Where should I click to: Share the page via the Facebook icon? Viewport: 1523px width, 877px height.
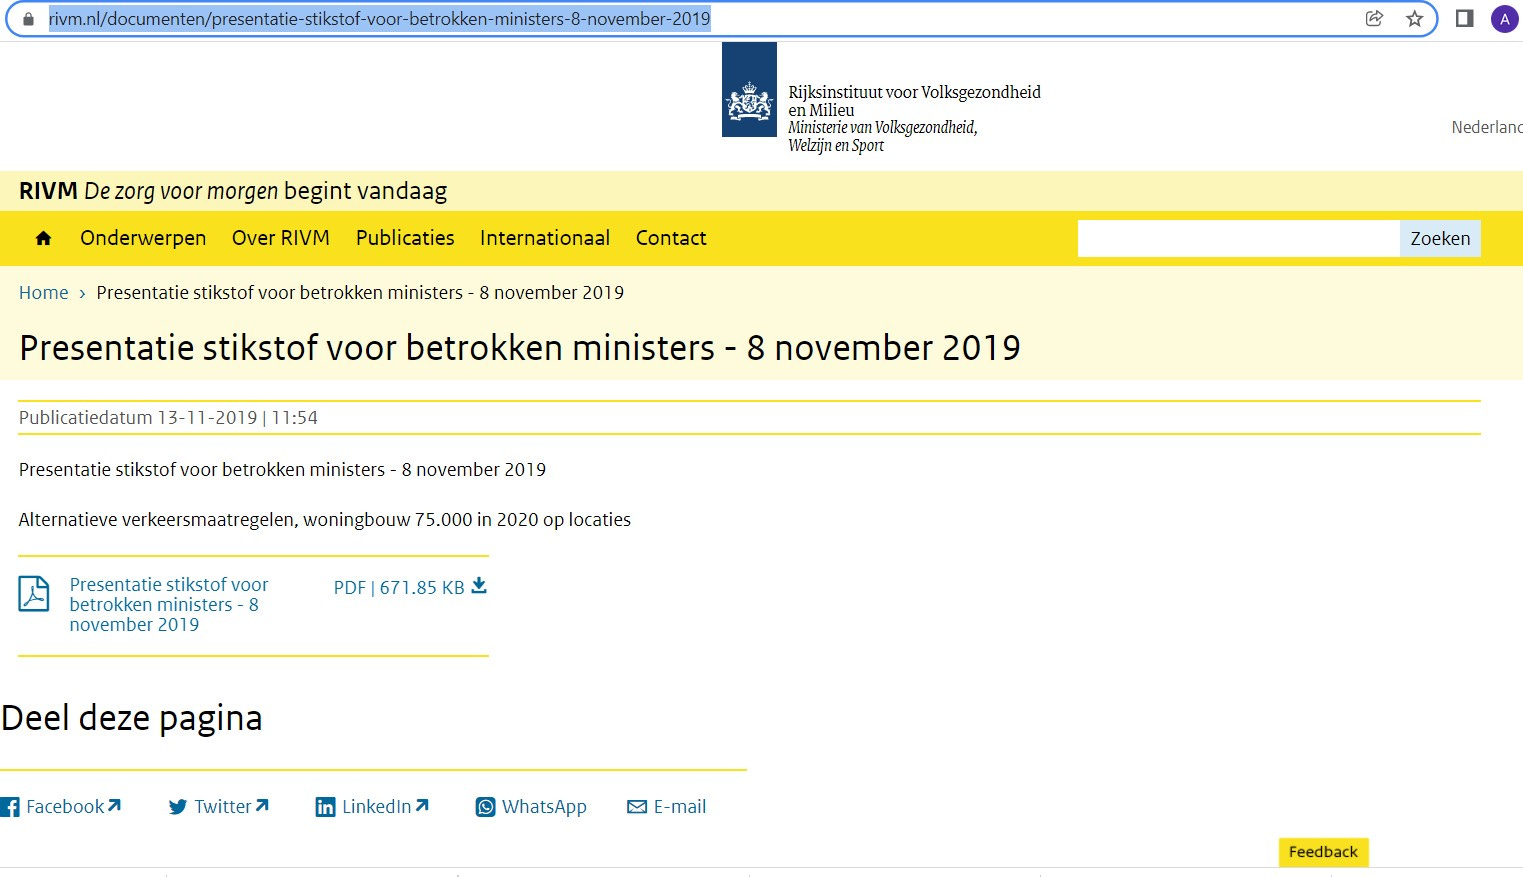[x=11, y=806]
